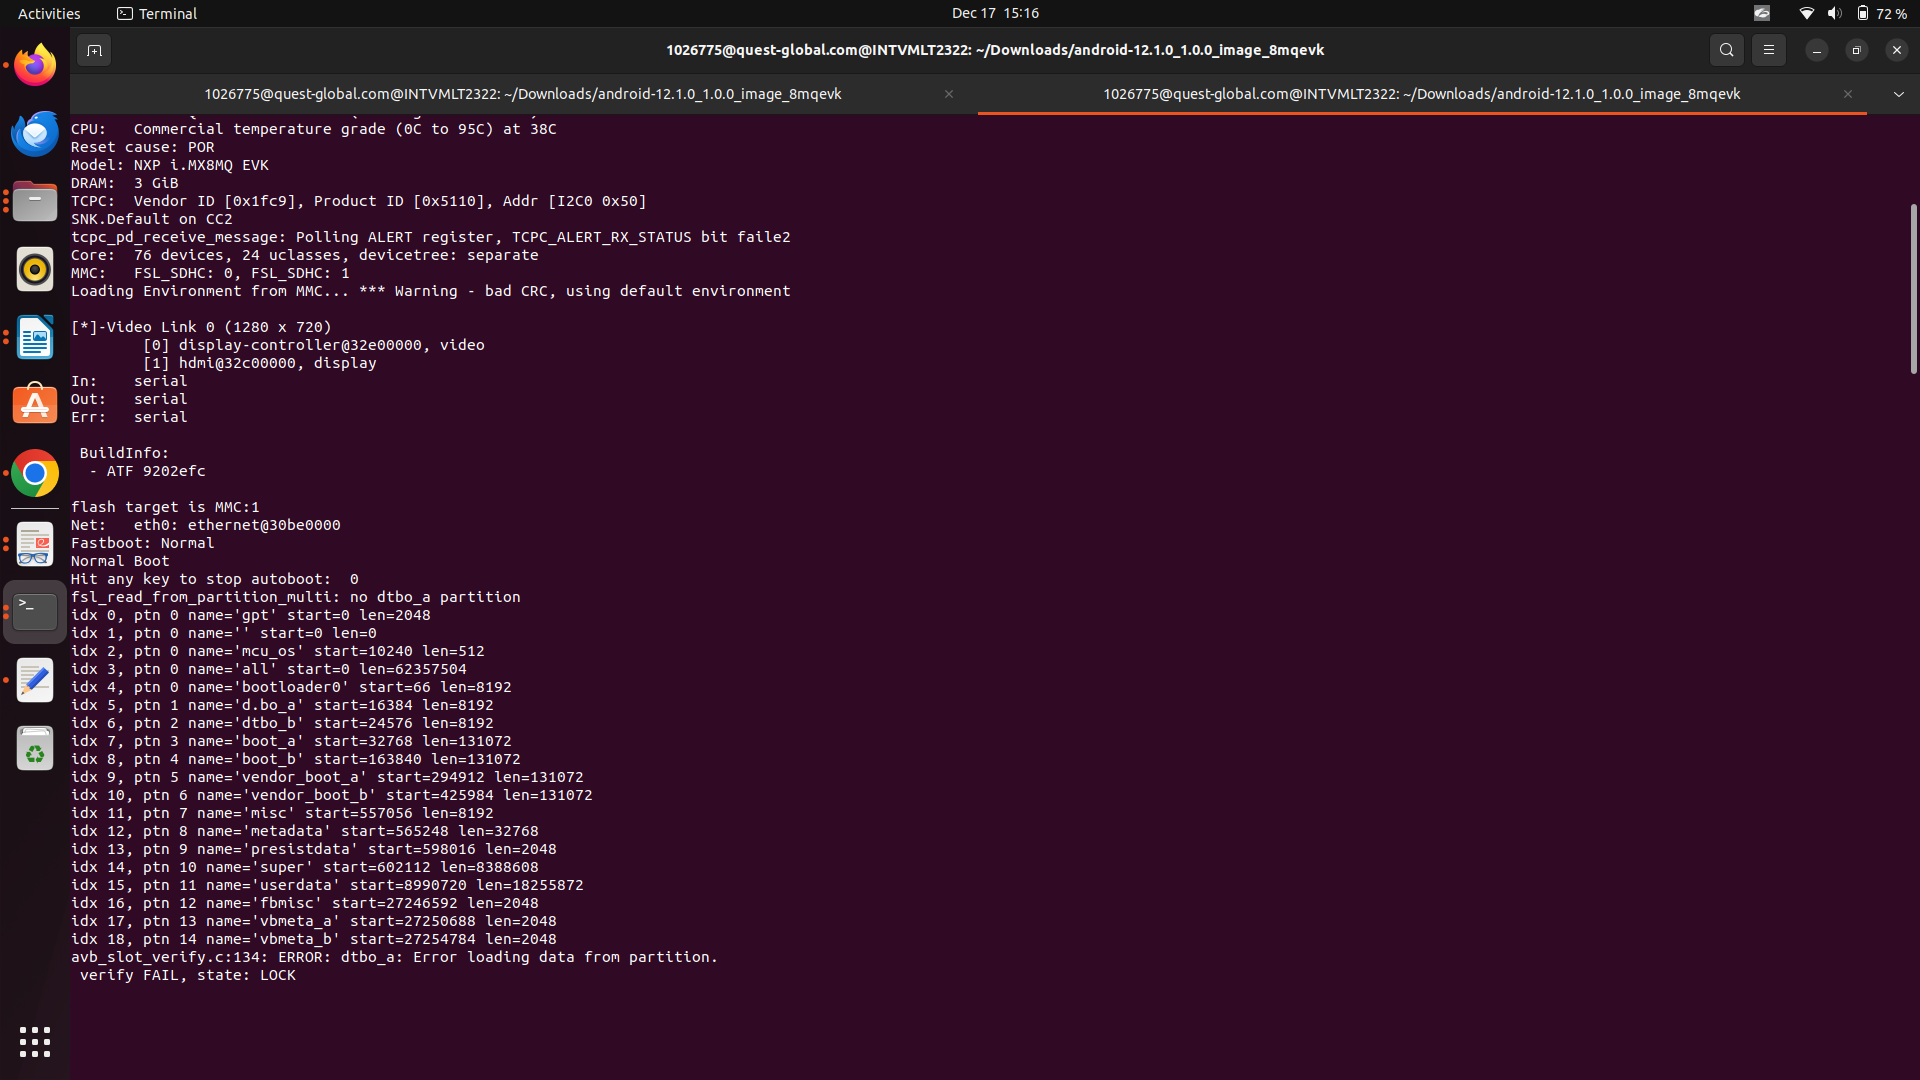Open Thunderbird mail from the dock
Image resolution: width=1920 pixels, height=1080 pixels.
tap(35, 133)
